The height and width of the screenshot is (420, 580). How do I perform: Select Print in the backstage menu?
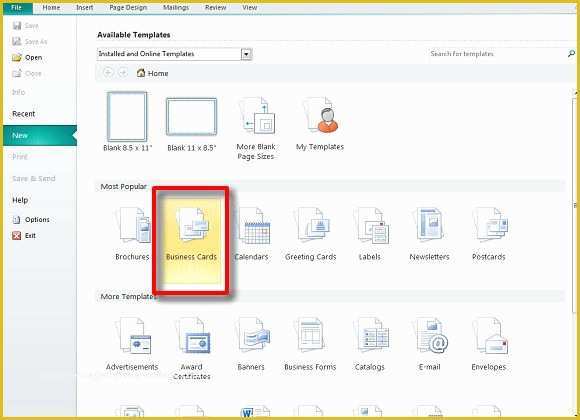20,157
